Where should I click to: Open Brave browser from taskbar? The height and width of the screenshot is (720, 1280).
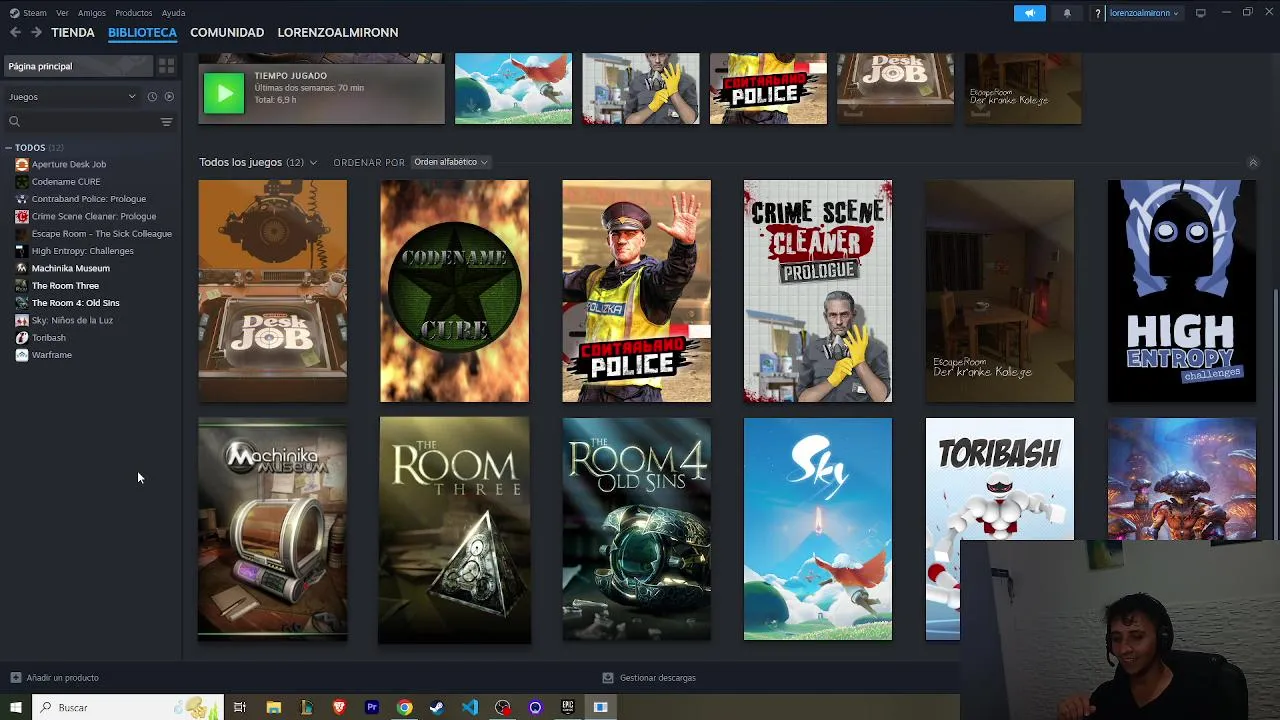click(x=339, y=707)
